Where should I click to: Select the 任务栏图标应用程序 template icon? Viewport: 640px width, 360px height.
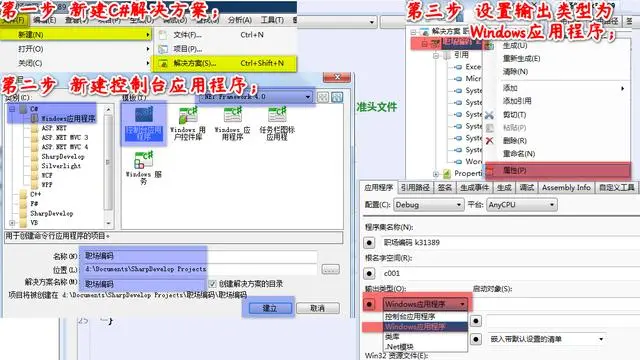coord(277,115)
